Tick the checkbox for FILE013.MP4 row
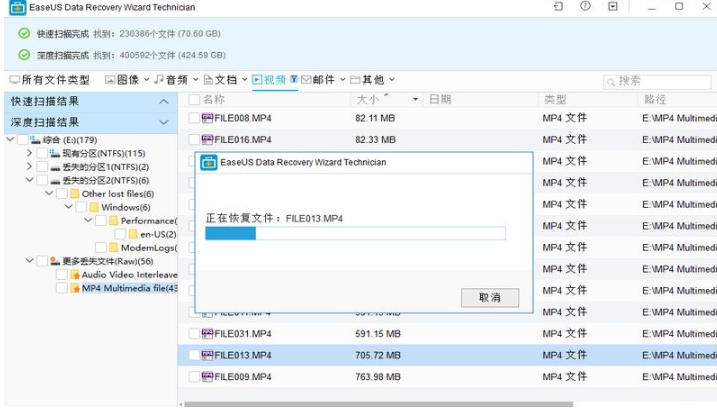717x408 pixels. click(194, 355)
